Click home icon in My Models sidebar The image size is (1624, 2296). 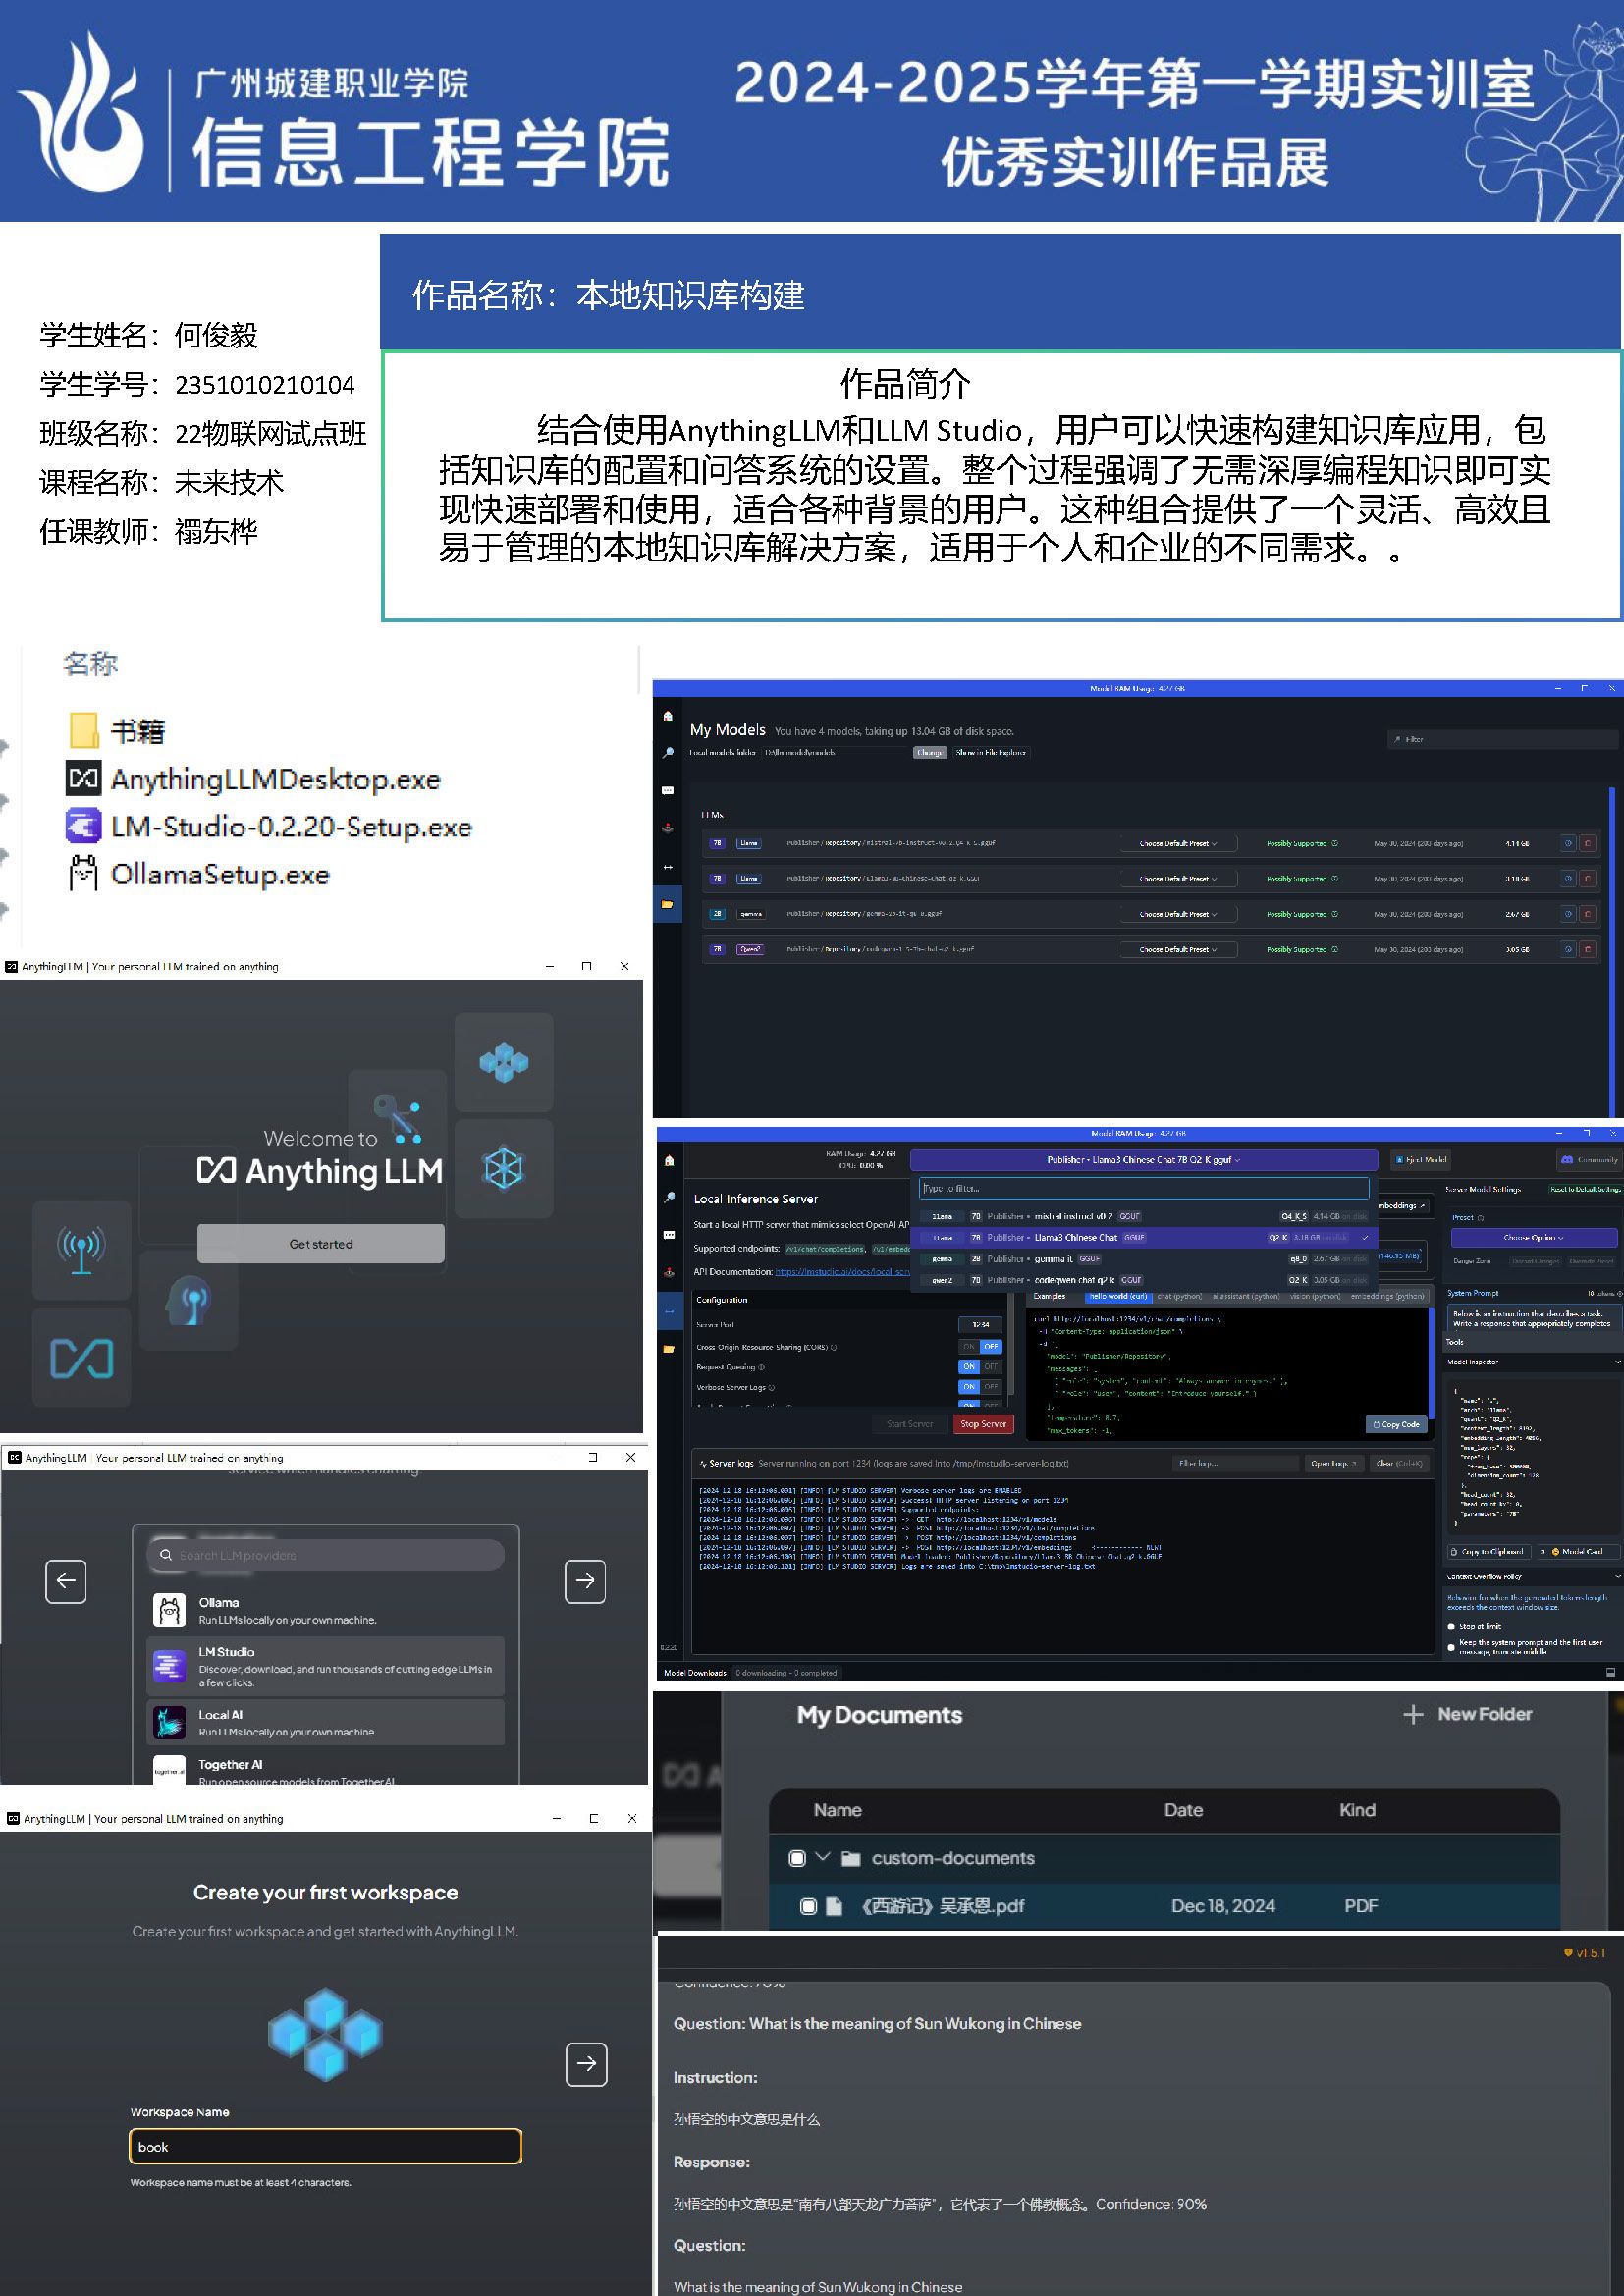pos(668,716)
